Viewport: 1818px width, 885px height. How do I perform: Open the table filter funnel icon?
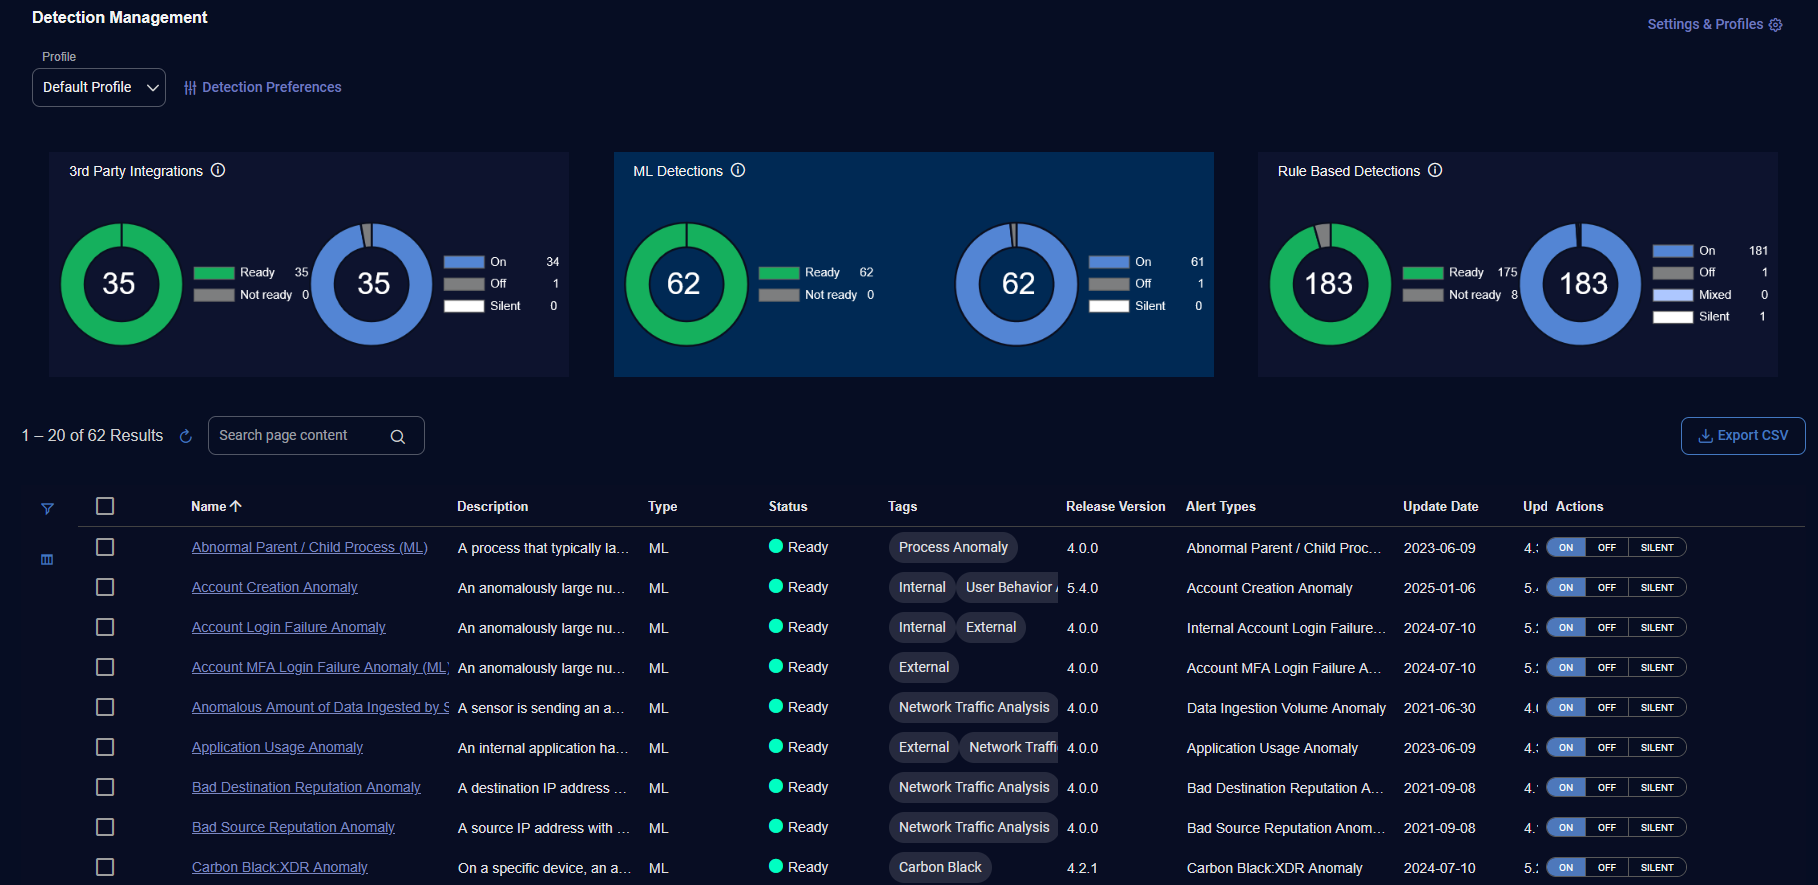(47, 509)
